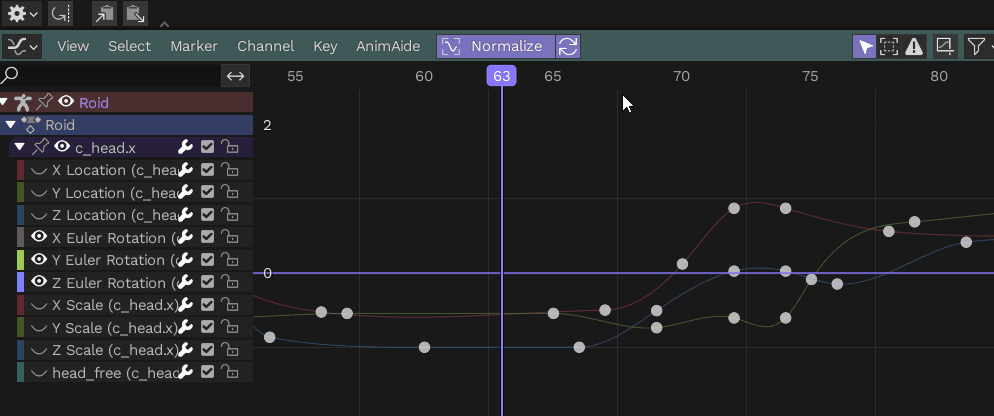Enable Only Show Selected filter
994x416 pixels.
864,46
